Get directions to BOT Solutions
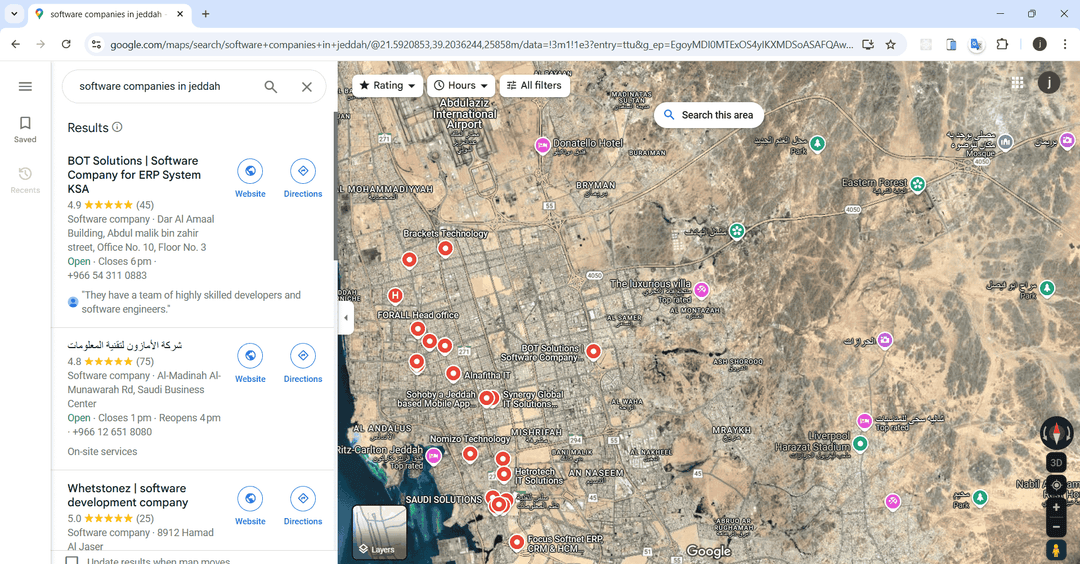Viewport: 1080px width, 564px height. click(302, 171)
